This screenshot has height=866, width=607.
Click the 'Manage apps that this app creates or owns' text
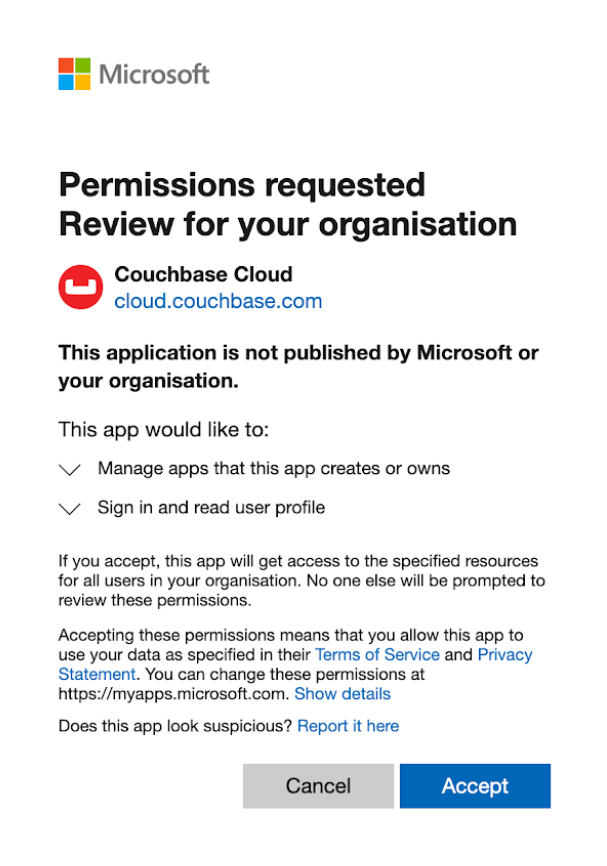273,468
